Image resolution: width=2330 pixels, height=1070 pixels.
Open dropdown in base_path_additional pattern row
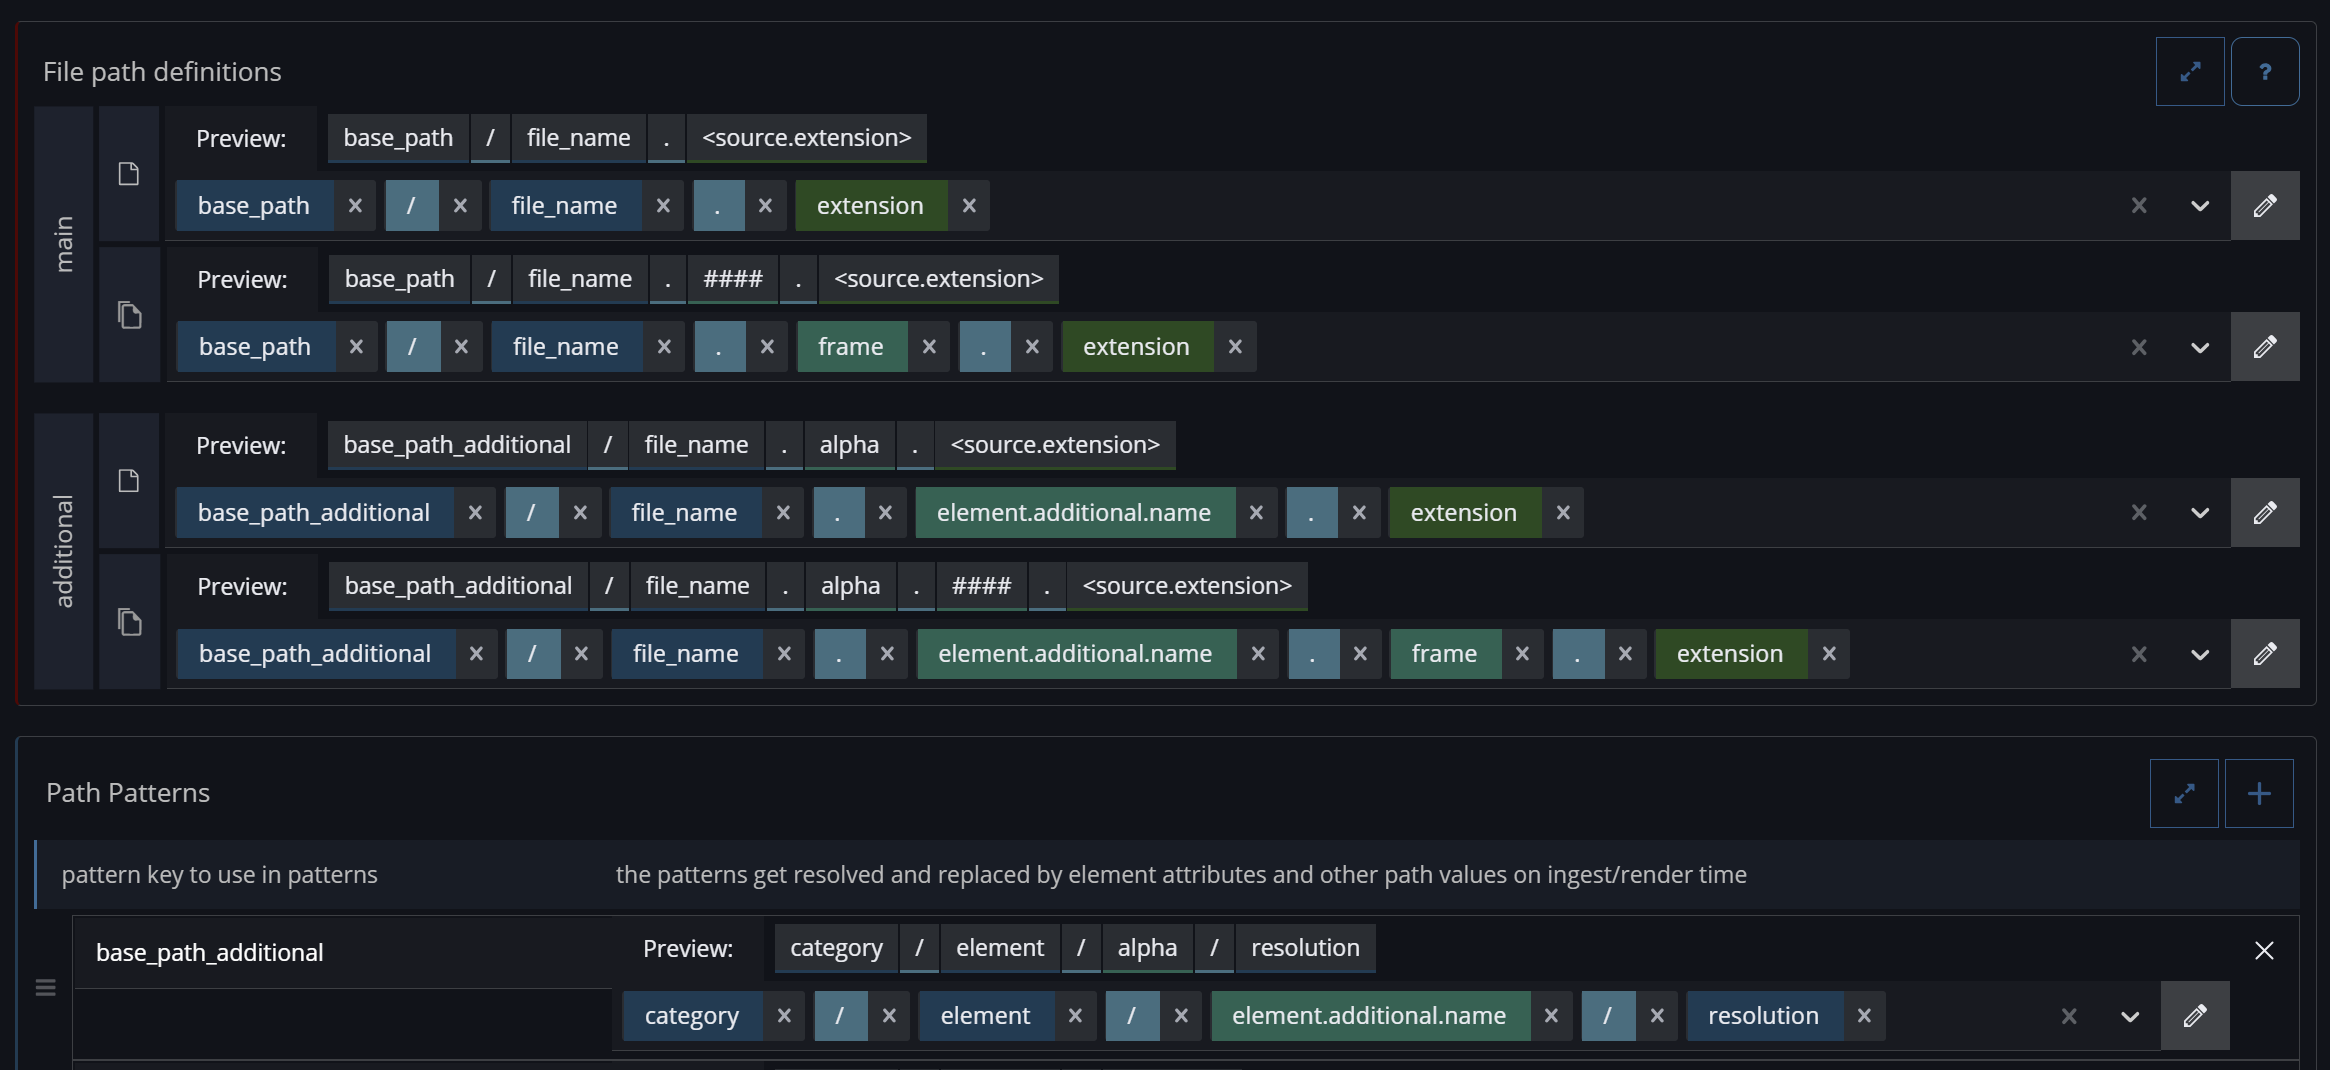pyautogui.click(x=2129, y=1016)
